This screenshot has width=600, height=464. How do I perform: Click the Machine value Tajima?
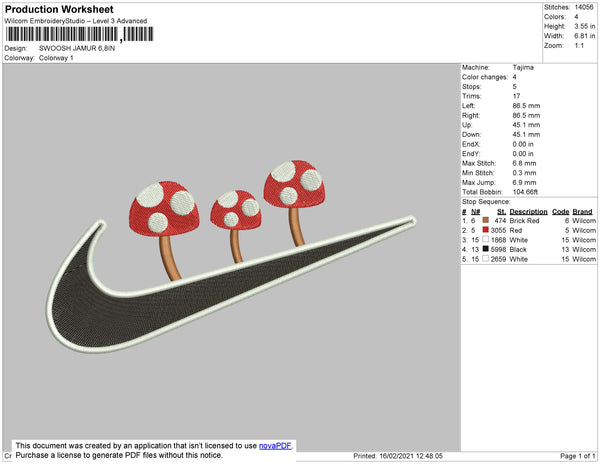pos(523,67)
